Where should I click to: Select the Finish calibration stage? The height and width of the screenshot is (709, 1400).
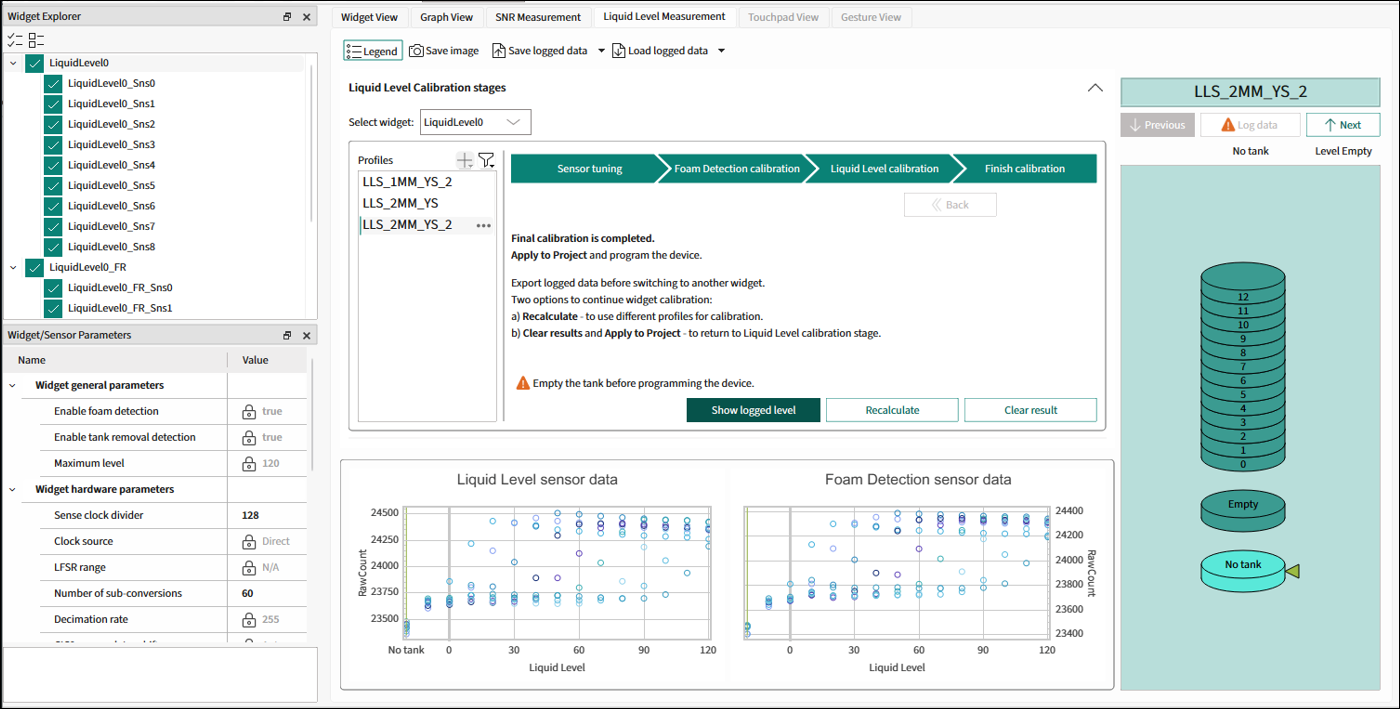1025,169
